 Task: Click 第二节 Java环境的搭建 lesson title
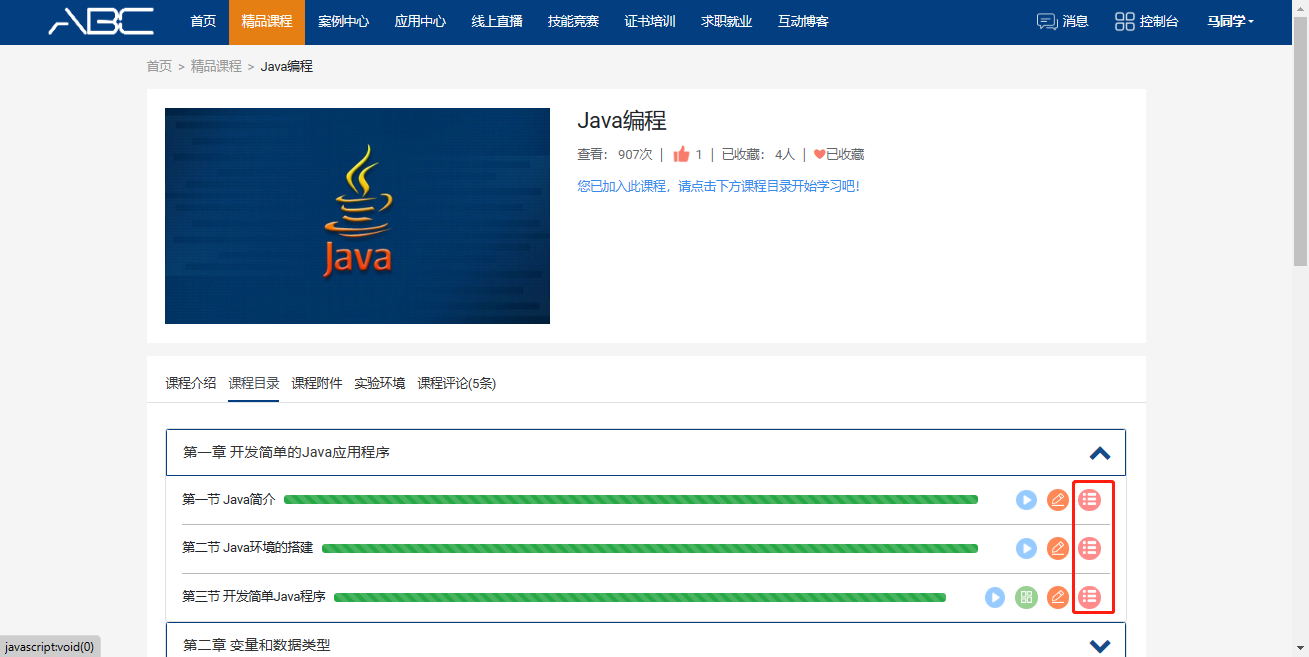247,548
